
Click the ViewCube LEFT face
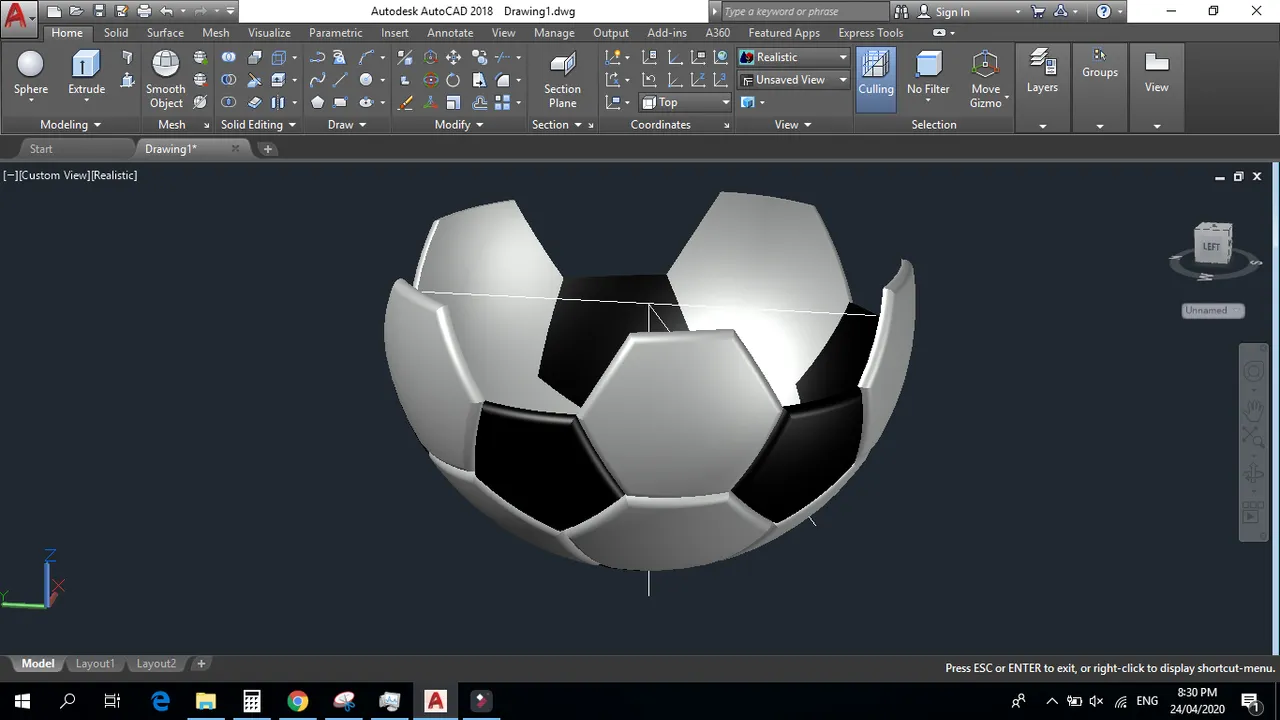pyautogui.click(x=1212, y=246)
